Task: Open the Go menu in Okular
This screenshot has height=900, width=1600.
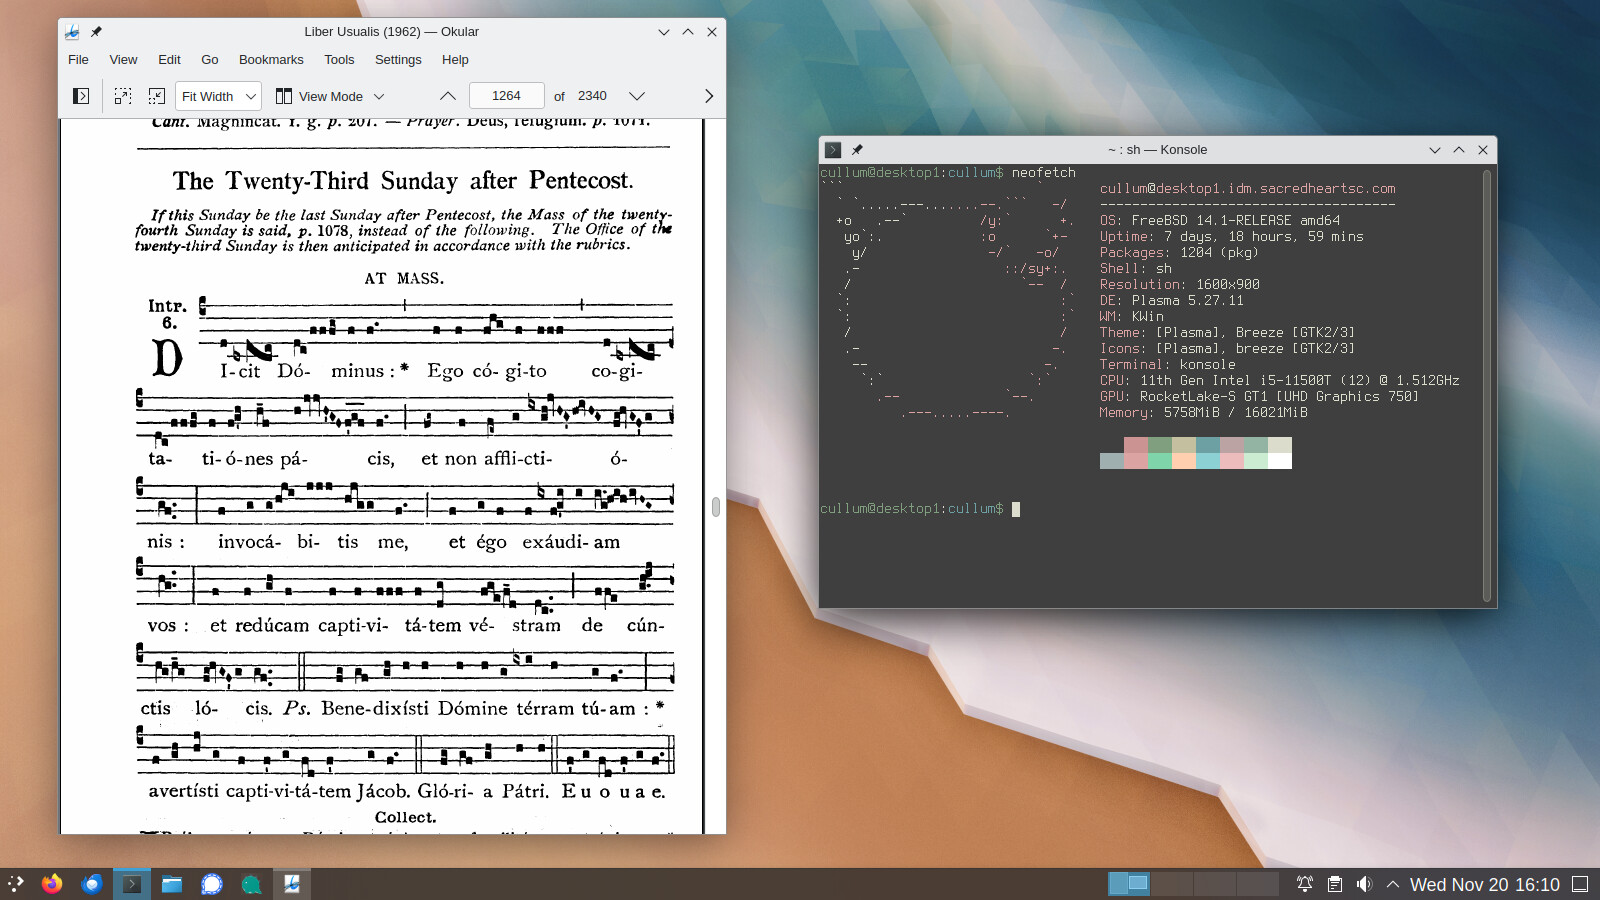Action: [210, 59]
